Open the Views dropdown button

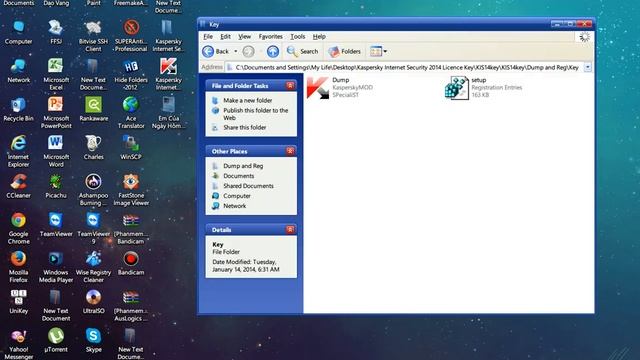click(x=378, y=51)
